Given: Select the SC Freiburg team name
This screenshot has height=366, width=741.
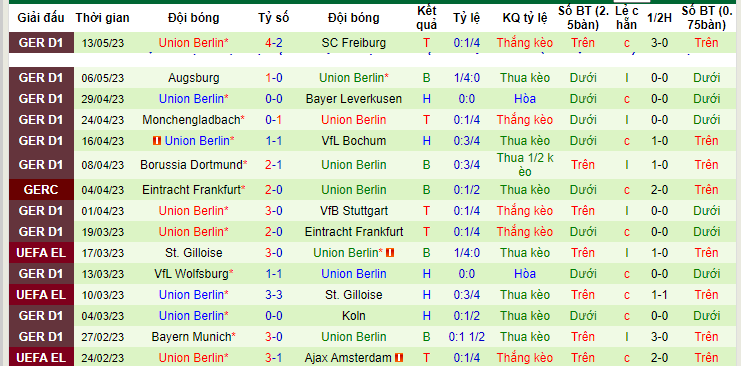Looking at the screenshot, I should tap(353, 43).
